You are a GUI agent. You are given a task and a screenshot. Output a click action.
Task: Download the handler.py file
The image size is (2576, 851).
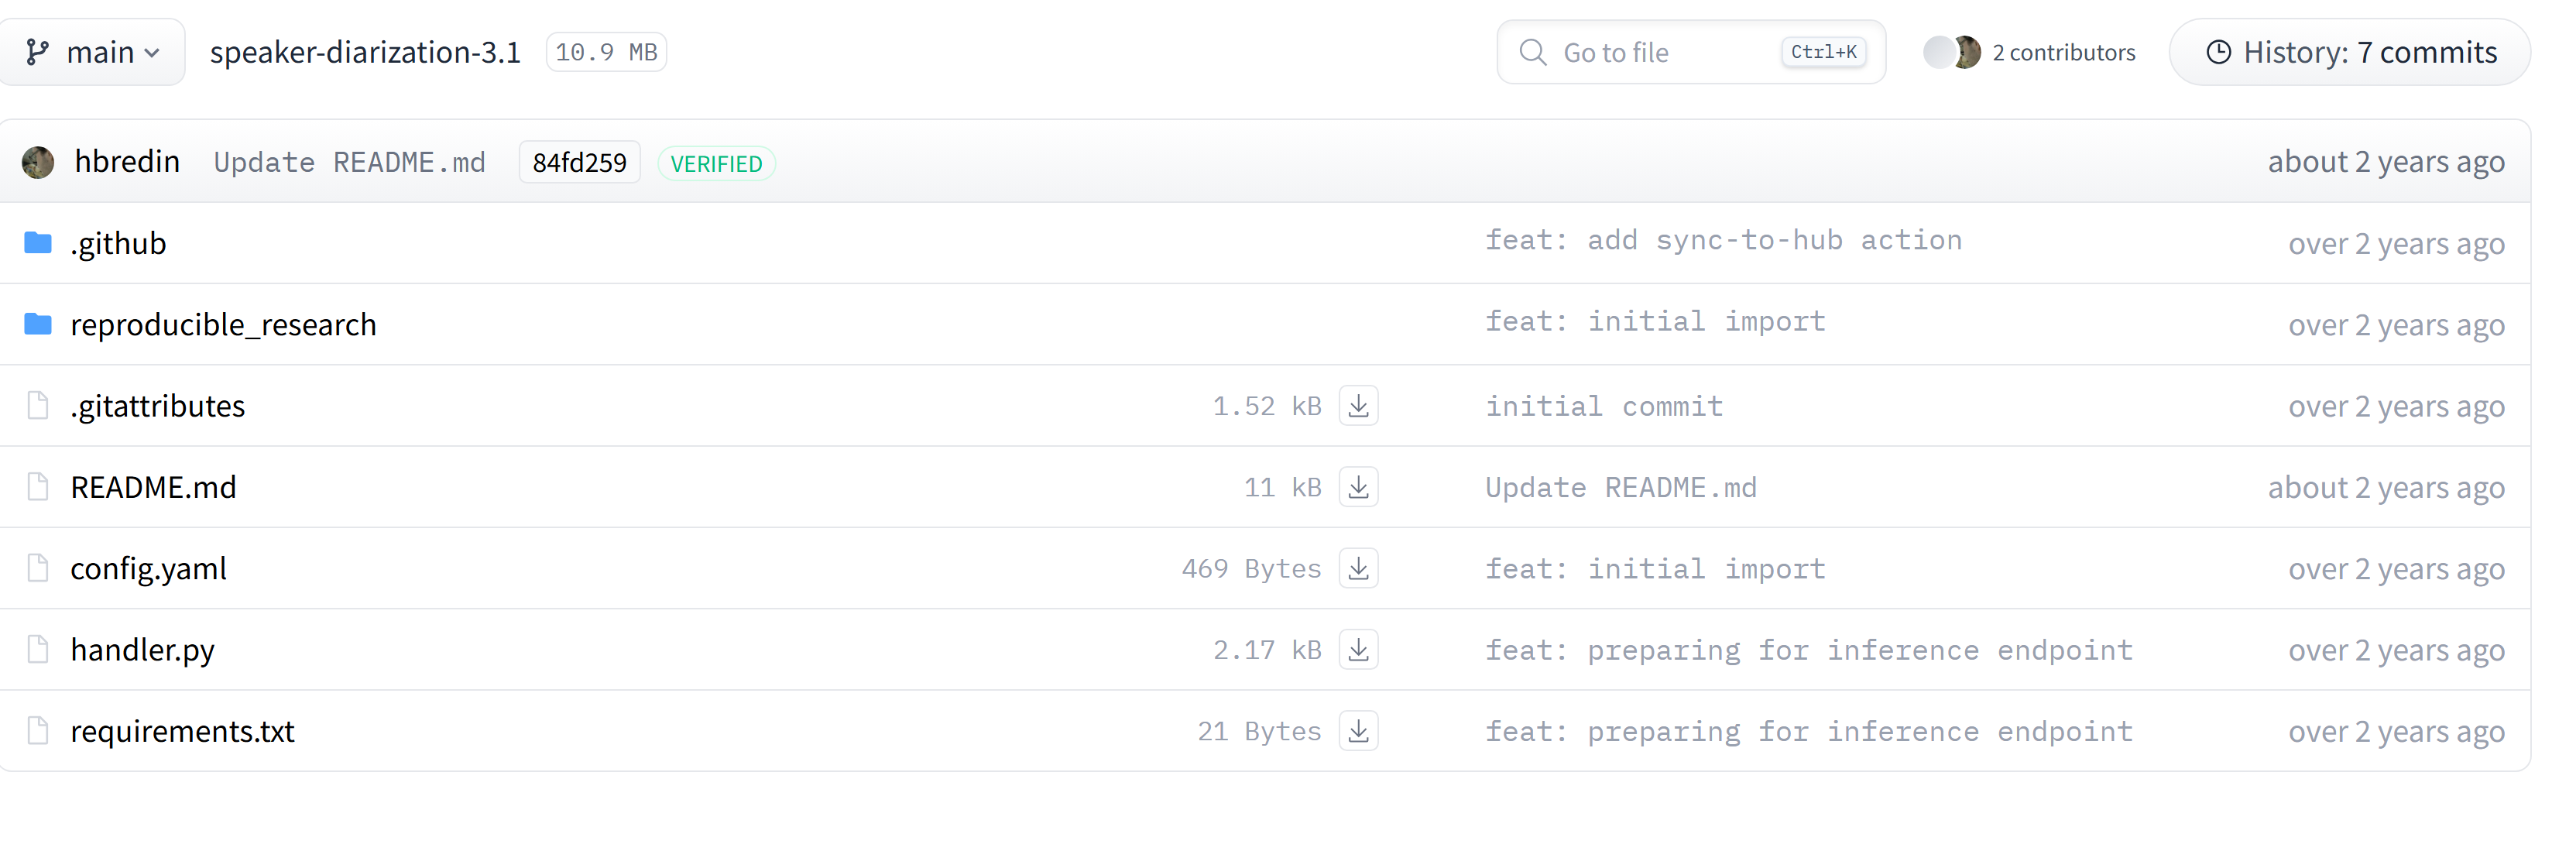pyautogui.click(x=1358, y=650)
